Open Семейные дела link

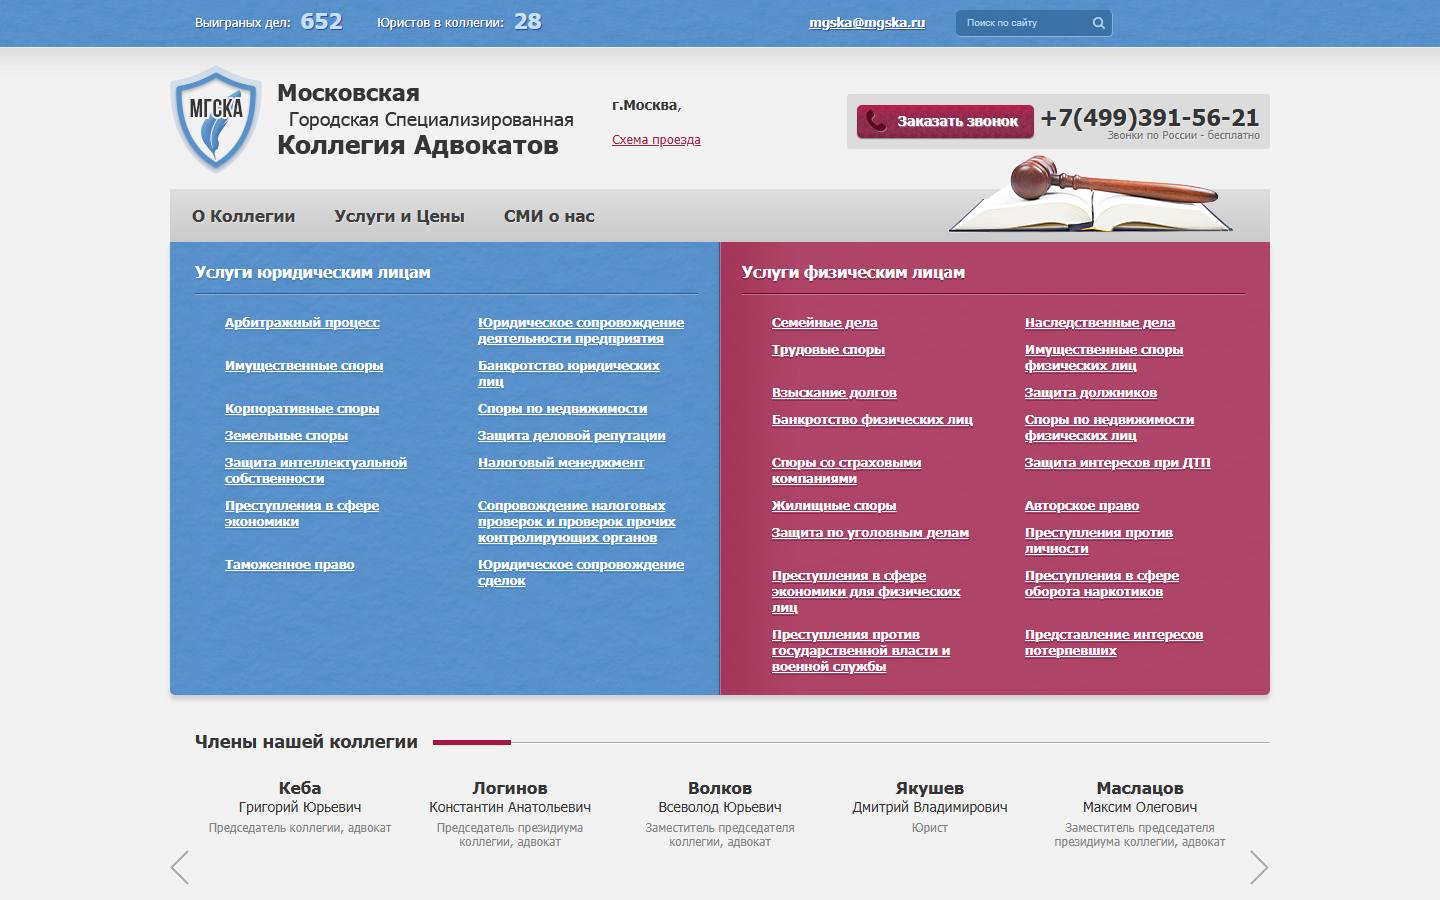[x=824, y=322]
